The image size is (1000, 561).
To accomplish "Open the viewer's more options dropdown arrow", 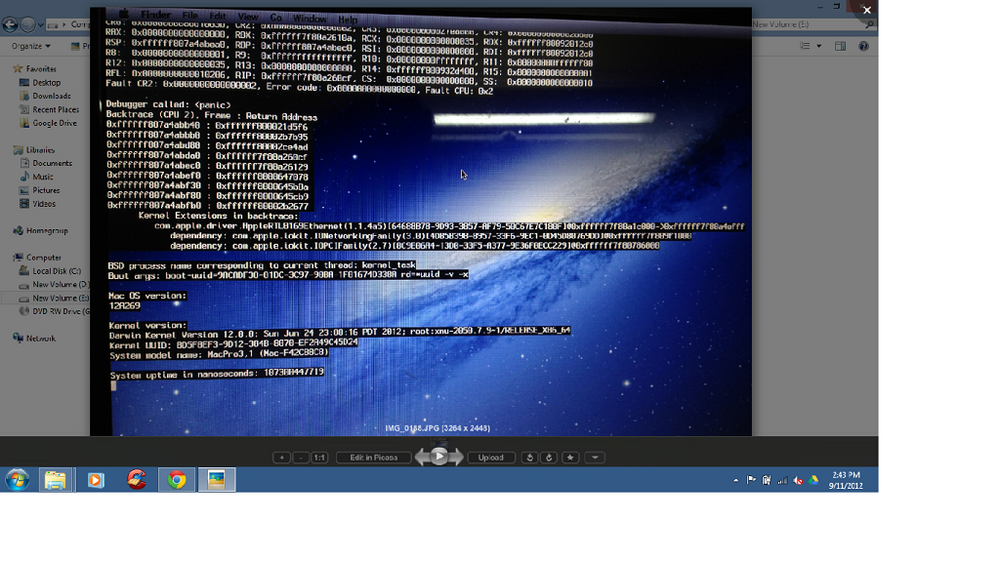I will coord(594,458).
